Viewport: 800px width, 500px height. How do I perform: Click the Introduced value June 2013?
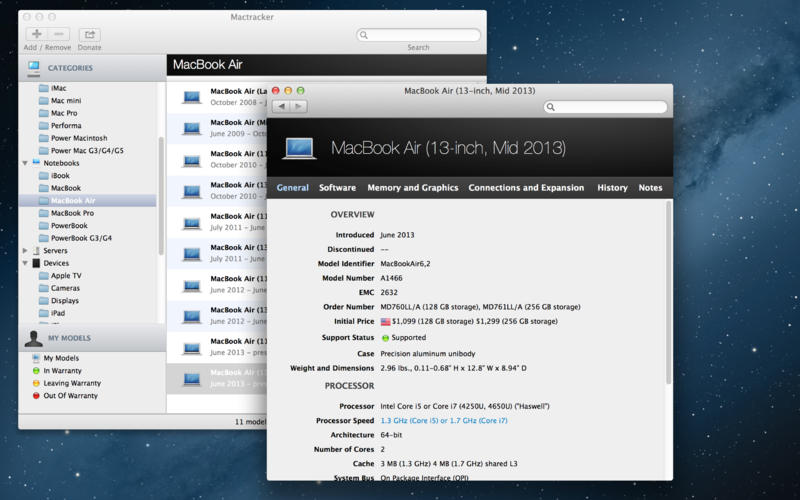click(x=397, y=235)
